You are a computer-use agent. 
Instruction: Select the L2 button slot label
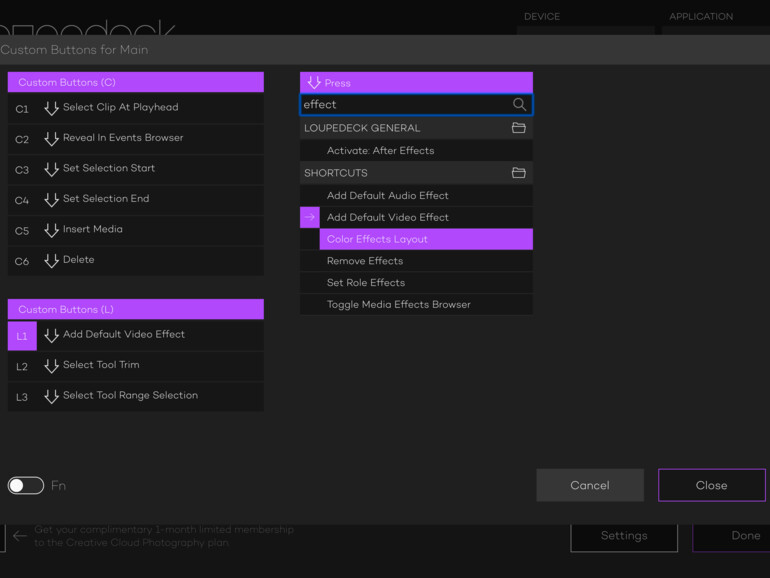(x=22, y=366)
